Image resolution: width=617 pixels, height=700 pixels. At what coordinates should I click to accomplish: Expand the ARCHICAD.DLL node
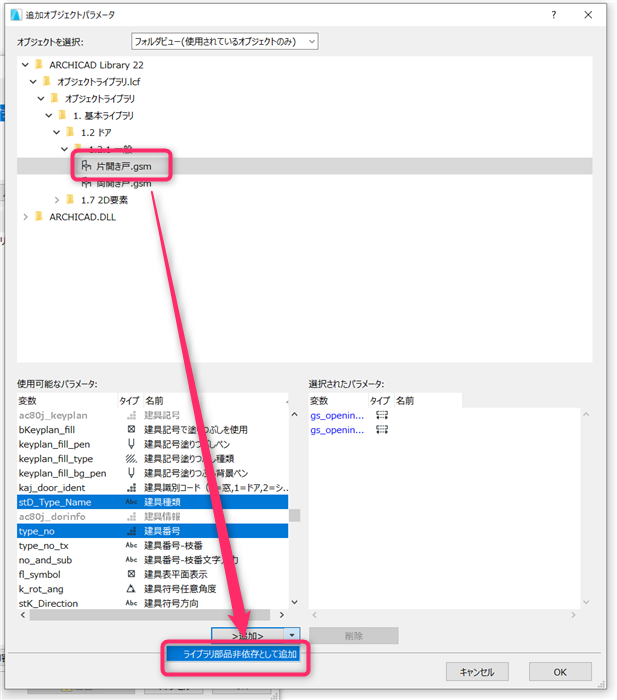coord(25,217)
